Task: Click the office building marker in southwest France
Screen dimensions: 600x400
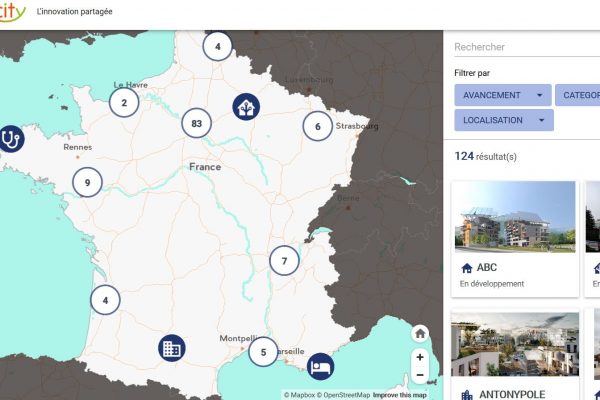Action: pos(172,347)
